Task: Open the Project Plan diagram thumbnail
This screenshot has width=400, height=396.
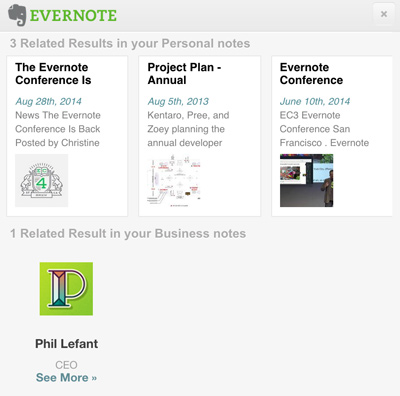Action: coord(174,180)
